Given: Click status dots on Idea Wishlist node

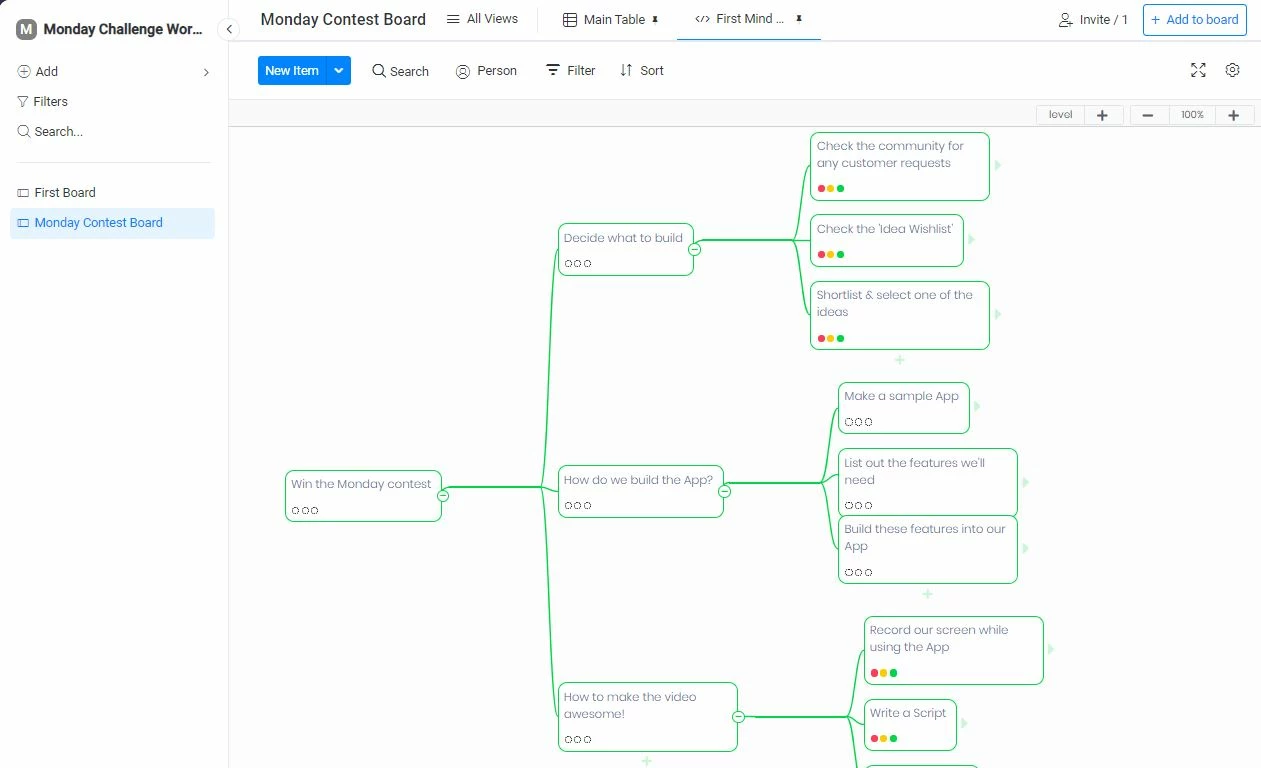Looking at the screenshot, I should [x=831, y=255].
